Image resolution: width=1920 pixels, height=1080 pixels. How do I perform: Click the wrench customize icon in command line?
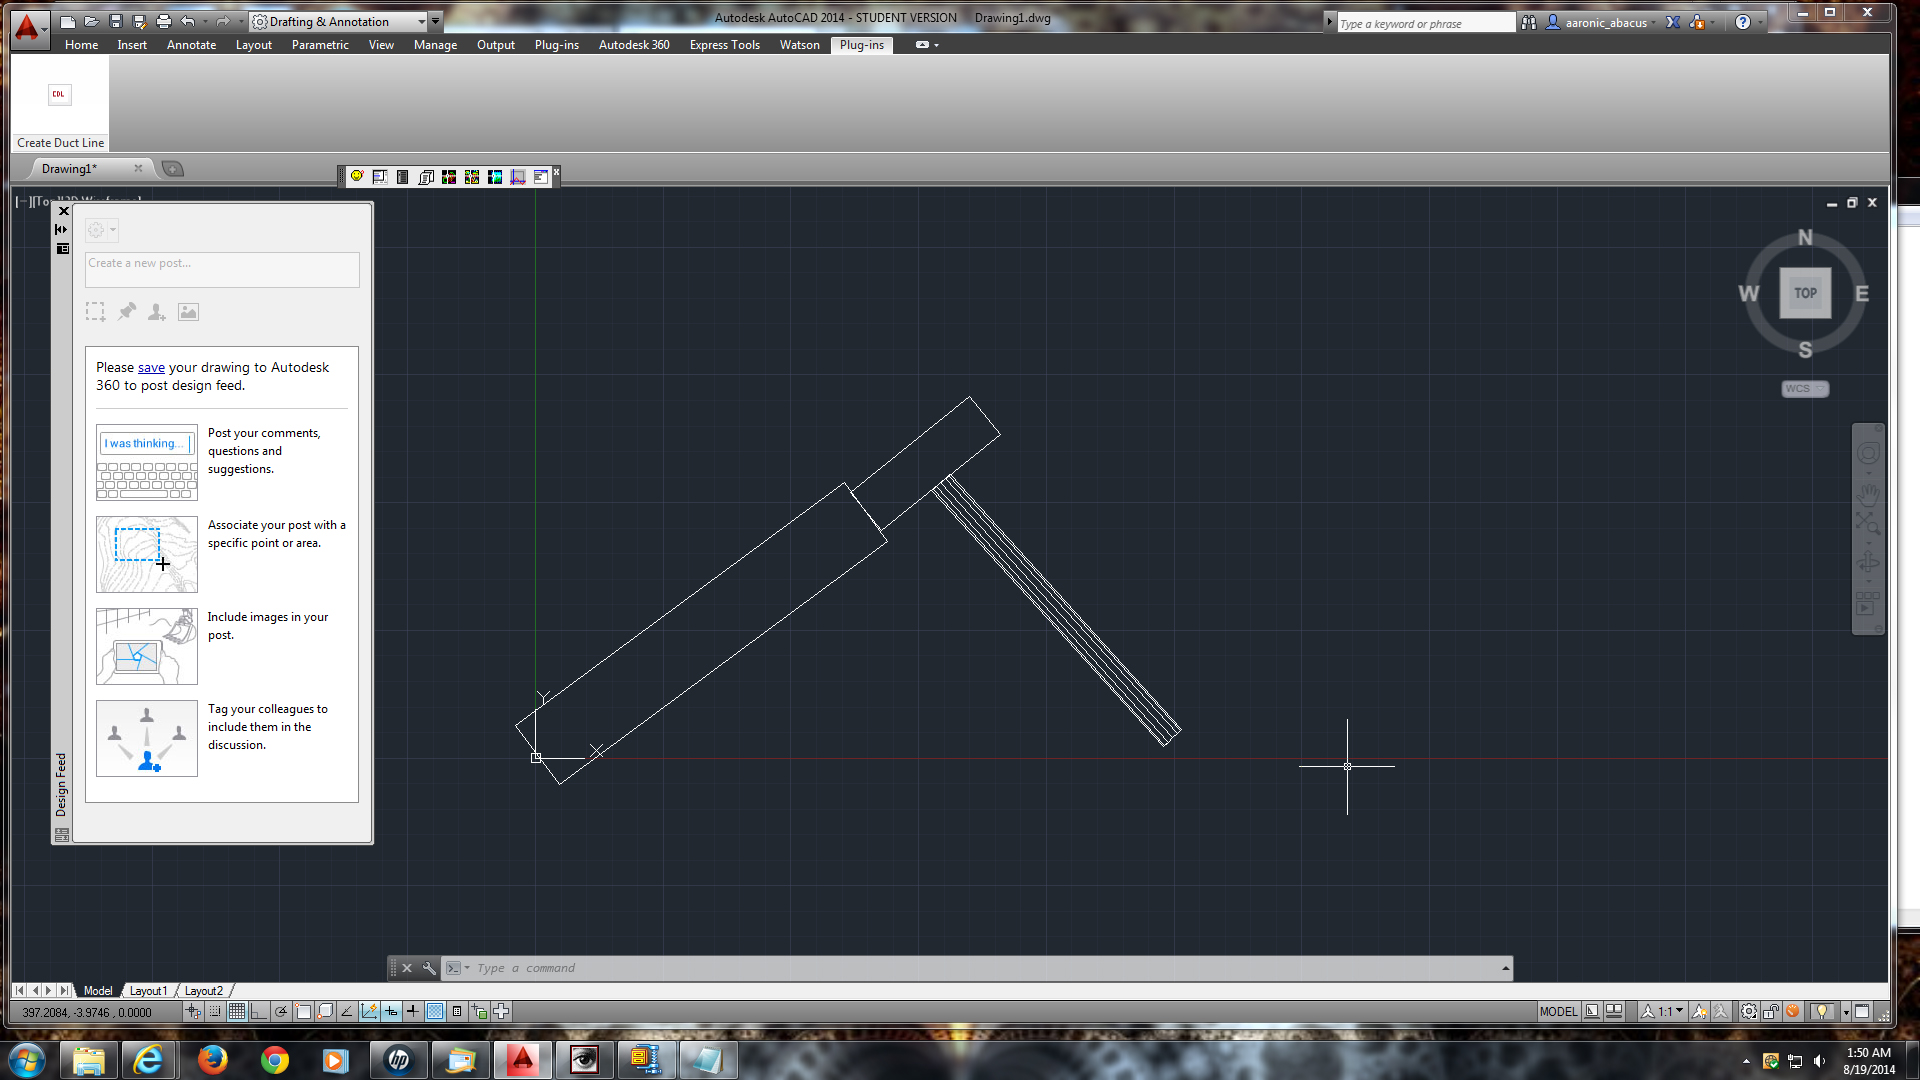[x=429, y=968]
